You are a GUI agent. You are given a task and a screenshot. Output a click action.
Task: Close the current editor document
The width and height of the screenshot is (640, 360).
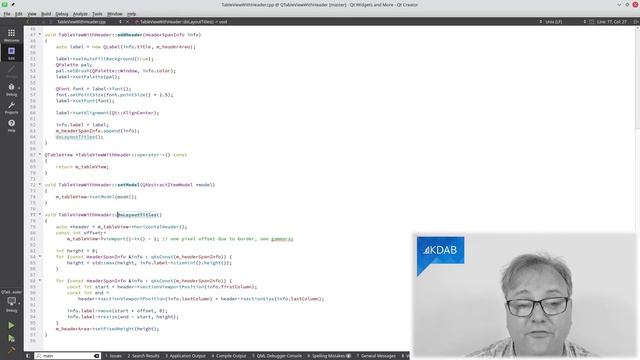click(x=127, y=22)
